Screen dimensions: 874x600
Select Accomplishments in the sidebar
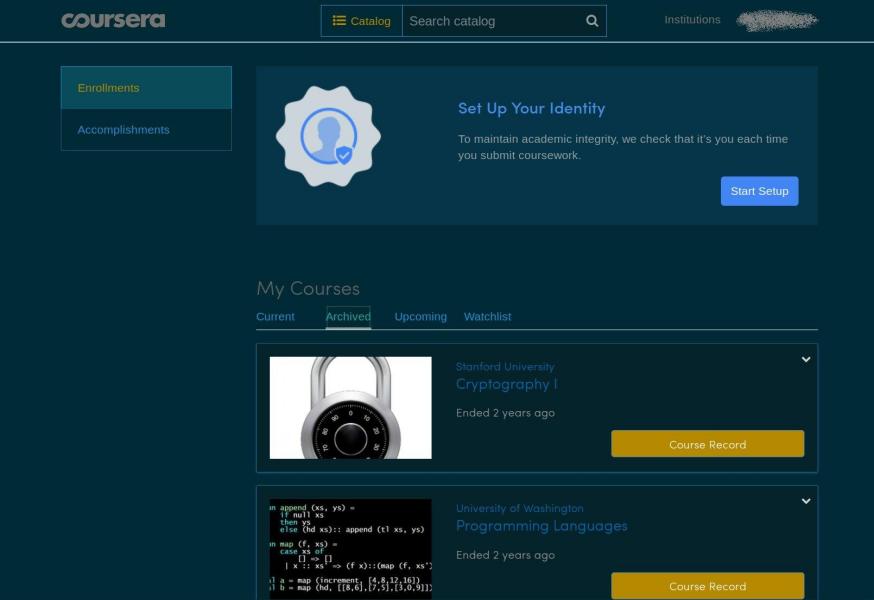pyautogui.click(x=123, y=129)
